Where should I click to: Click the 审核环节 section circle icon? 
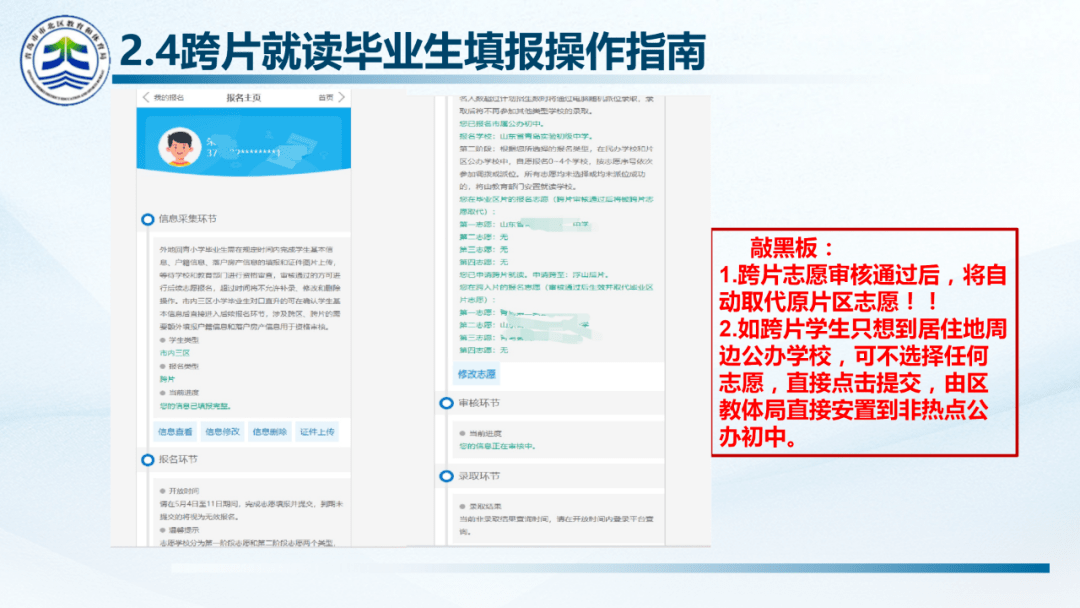(447, 403)
